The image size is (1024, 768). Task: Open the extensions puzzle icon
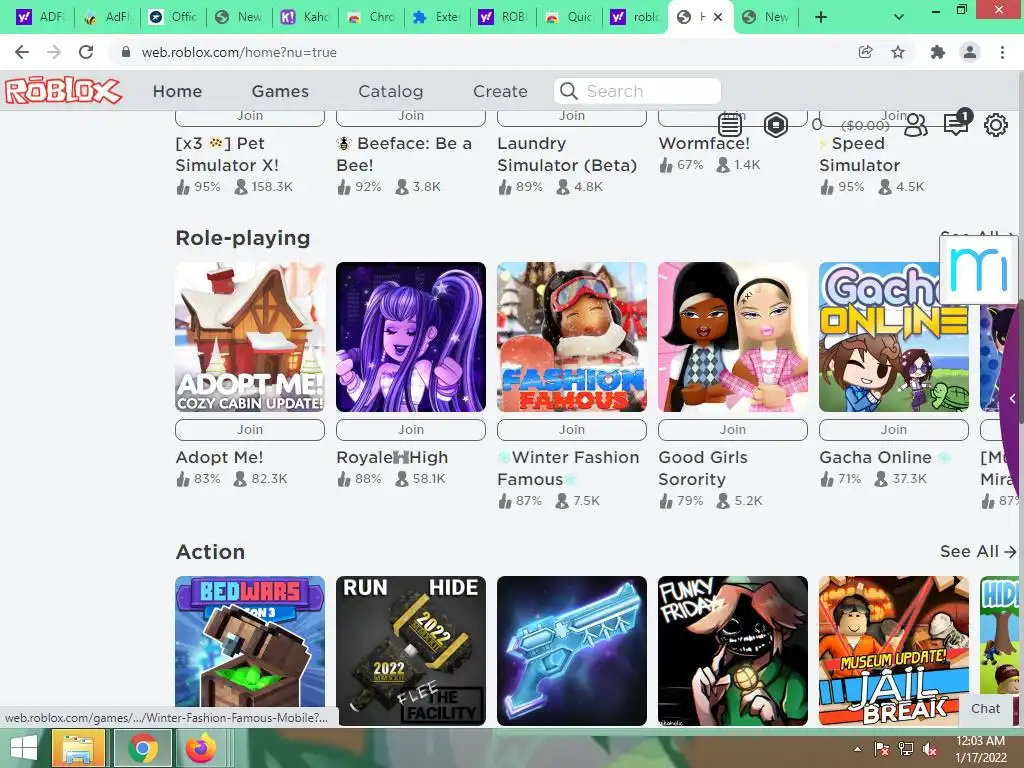coord(938,52)
